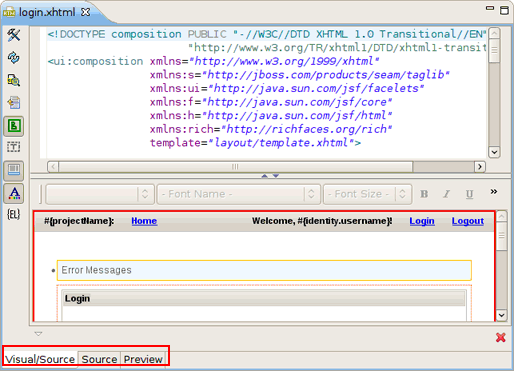Screen dimensions: 514x371
Task: Click visual pane scroll up arrow
Action: [502, 216]
